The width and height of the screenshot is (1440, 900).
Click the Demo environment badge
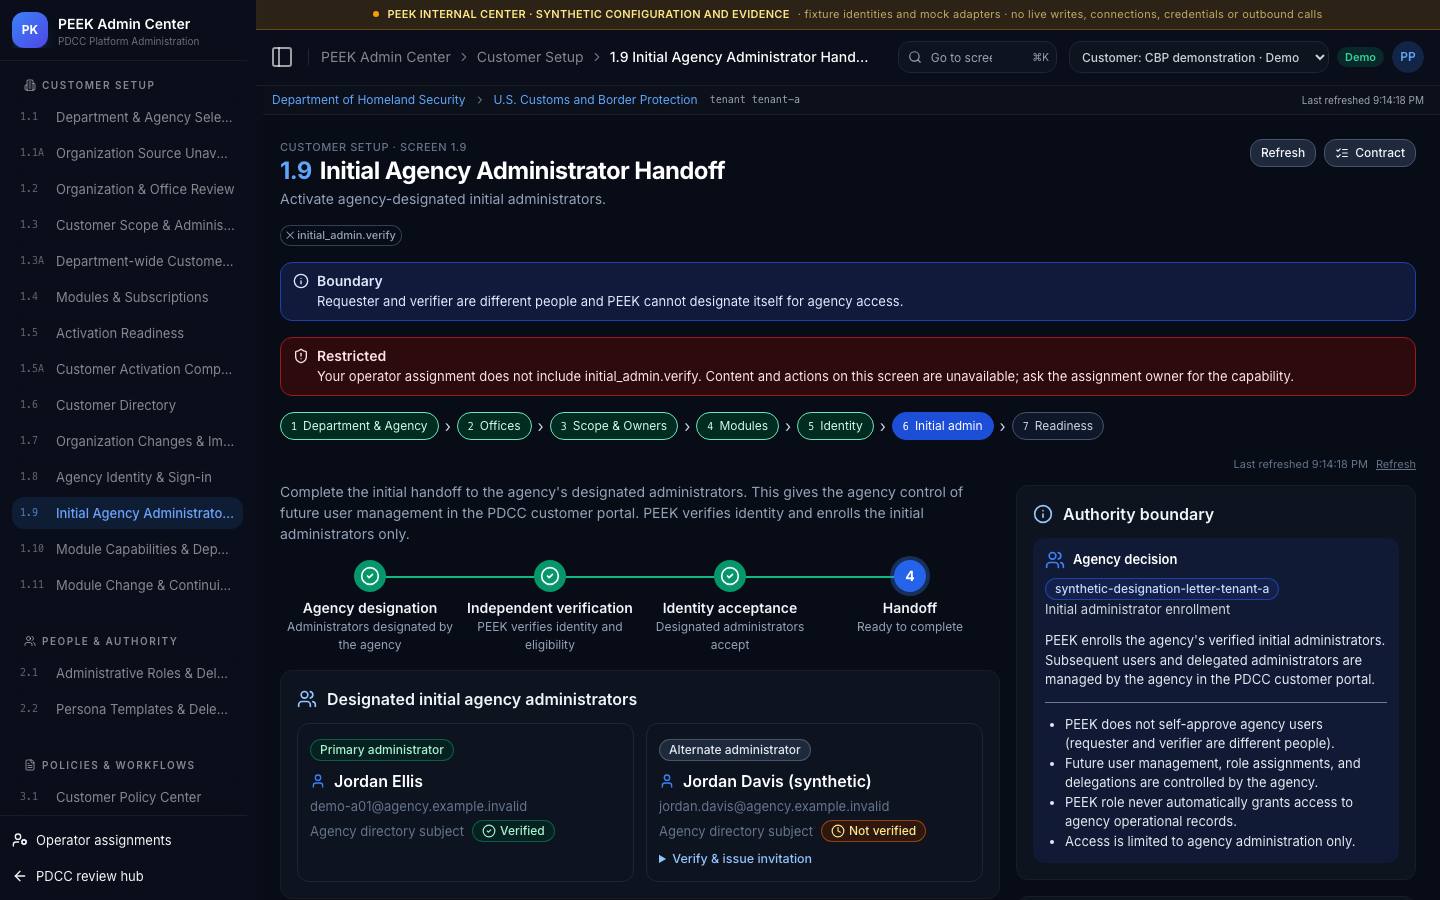pyautogui.click(x=1360, y=57)
